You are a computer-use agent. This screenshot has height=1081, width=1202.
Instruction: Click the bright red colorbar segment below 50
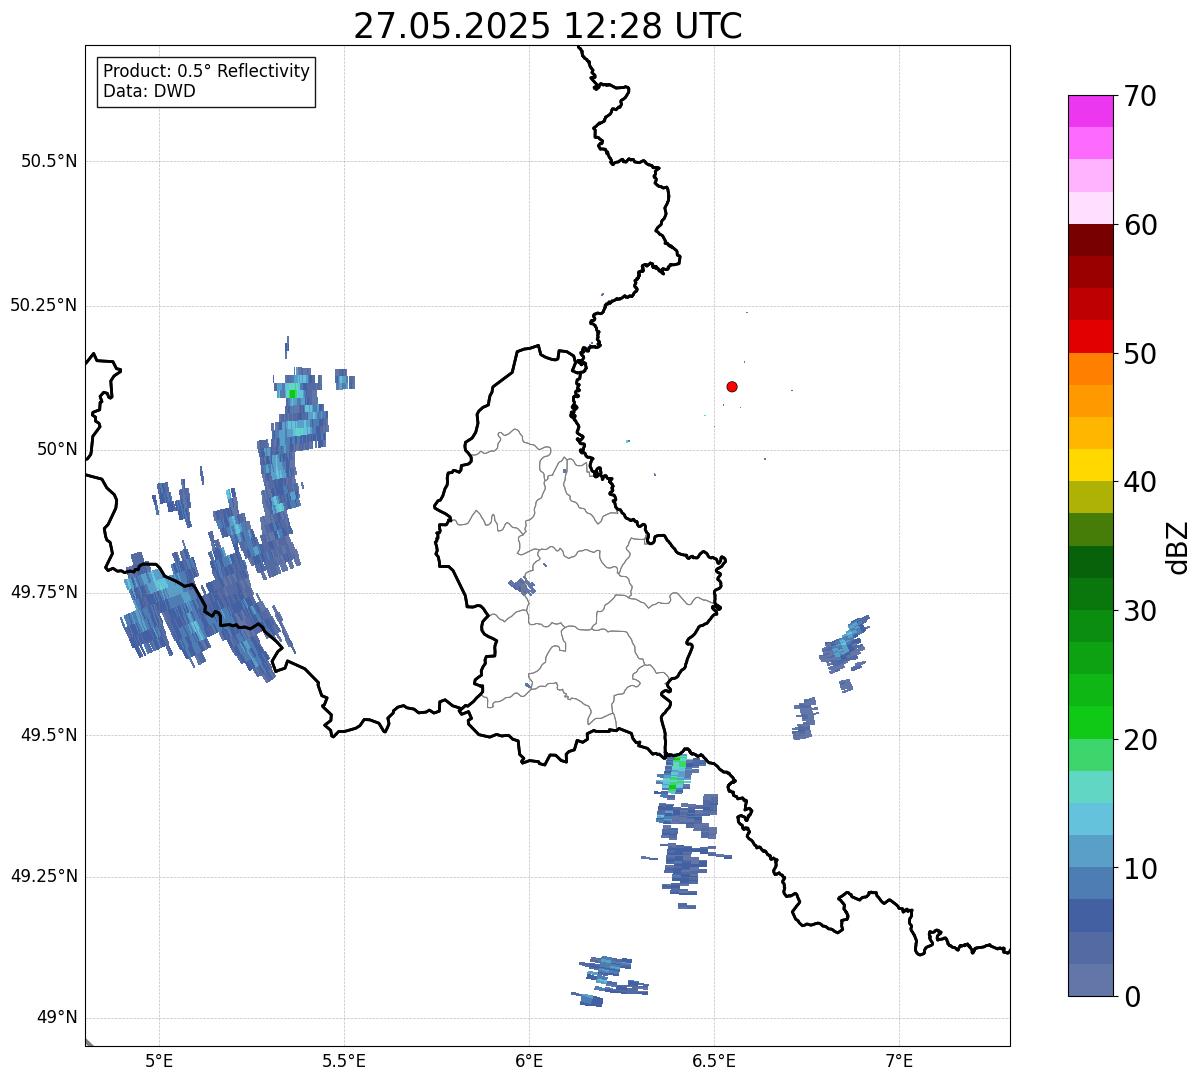(x=1090, y=336)
